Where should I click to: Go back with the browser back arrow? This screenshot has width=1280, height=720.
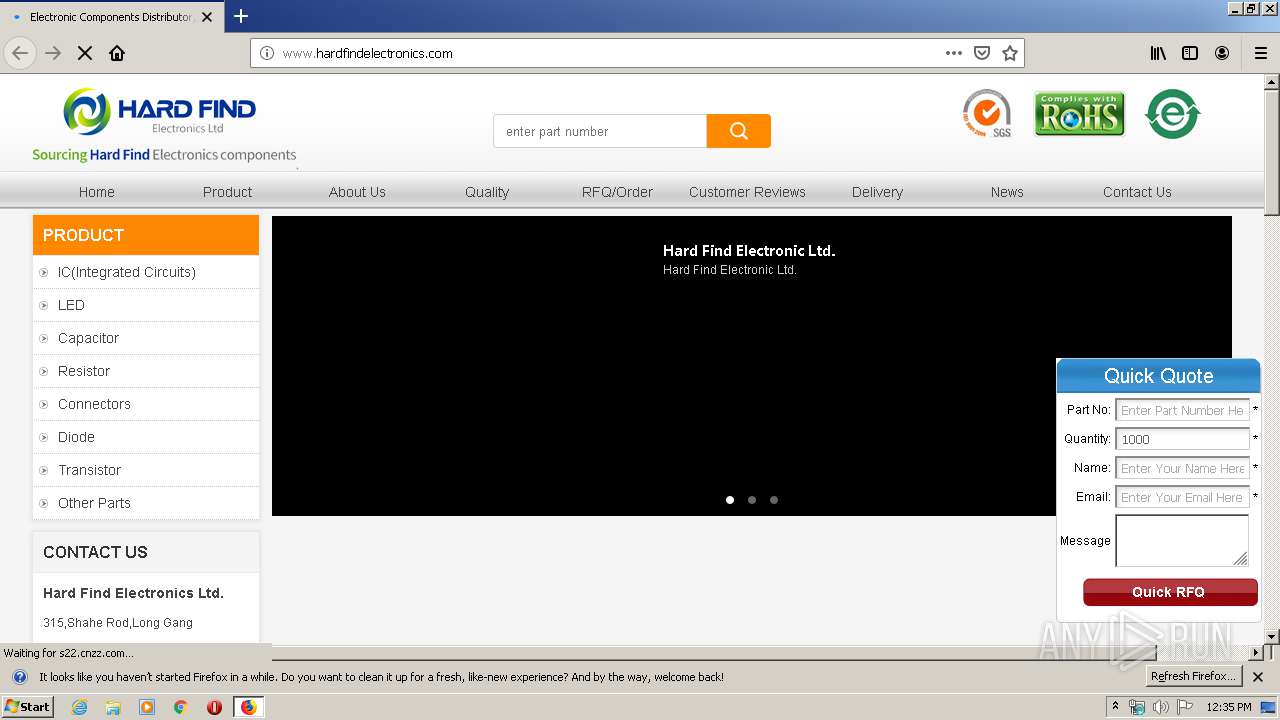(20, 53)
